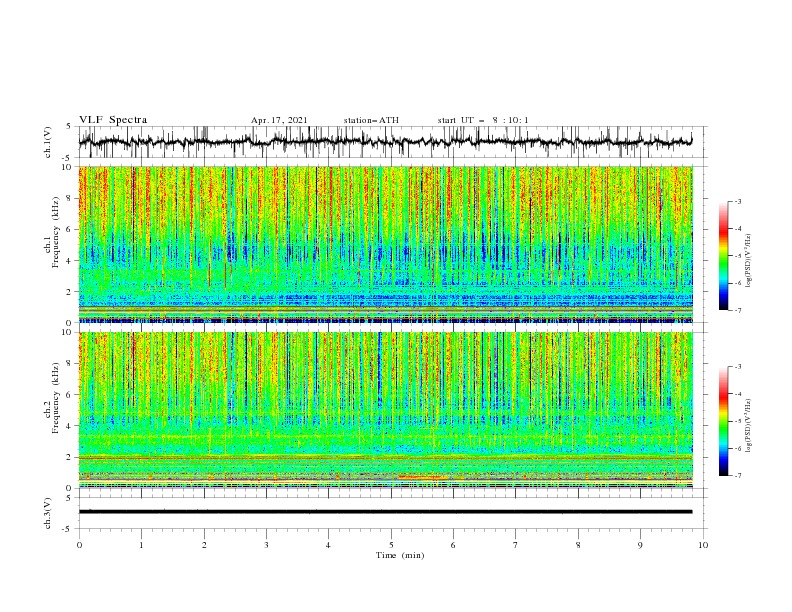Click the 'ch.3(V)' axis label
This screenshot has width=792, height=612.
[x=48, y=513]
